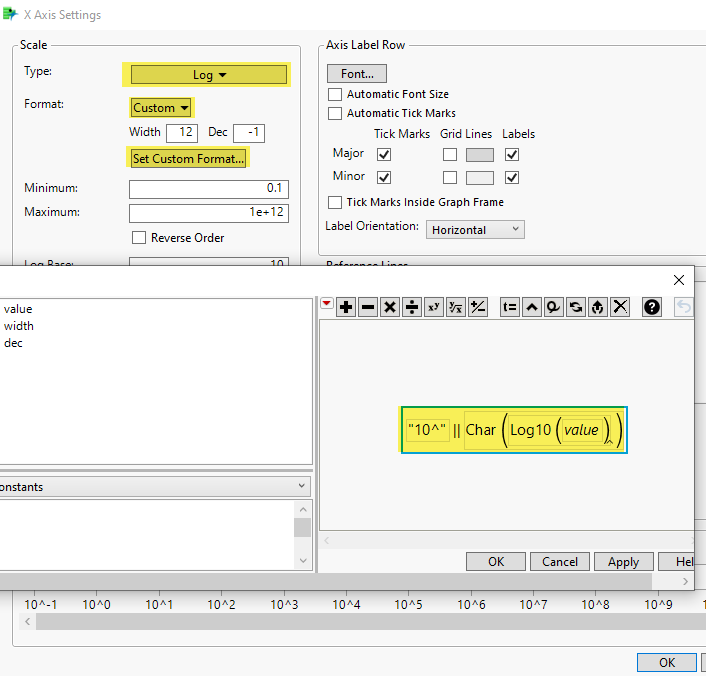Click the Maximum value input field
The image size is (706, 676).
208,213
